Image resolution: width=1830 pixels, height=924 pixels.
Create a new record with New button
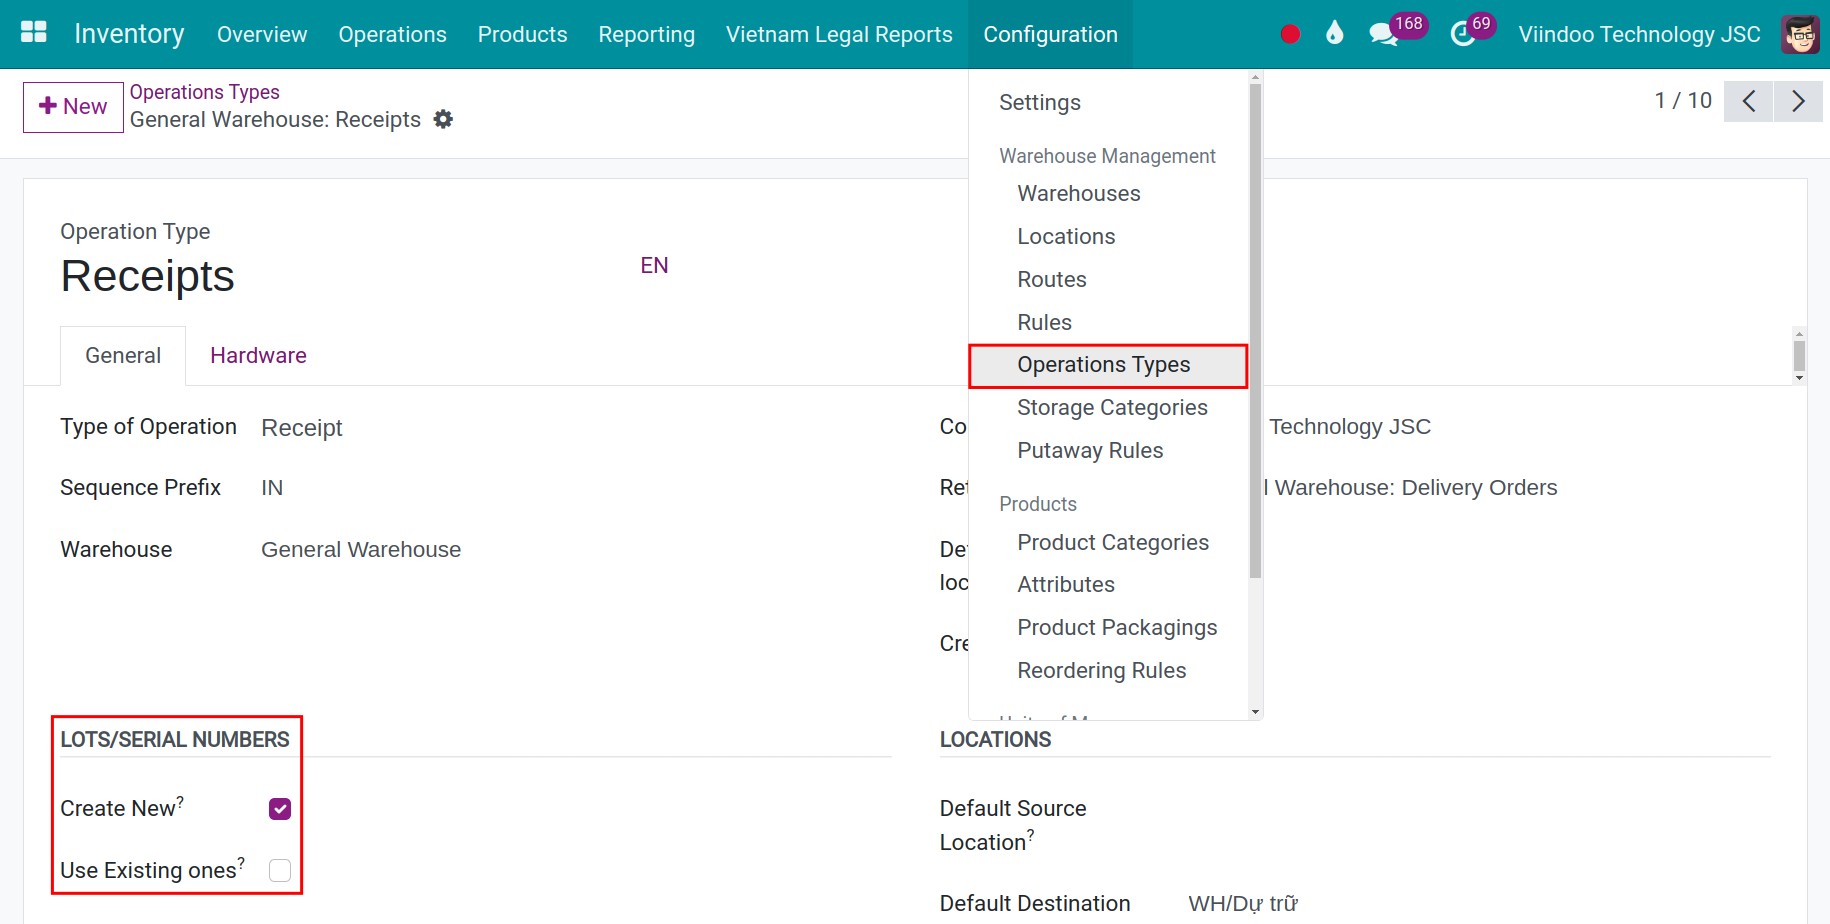pyautogui.click(x=73, y=107)
